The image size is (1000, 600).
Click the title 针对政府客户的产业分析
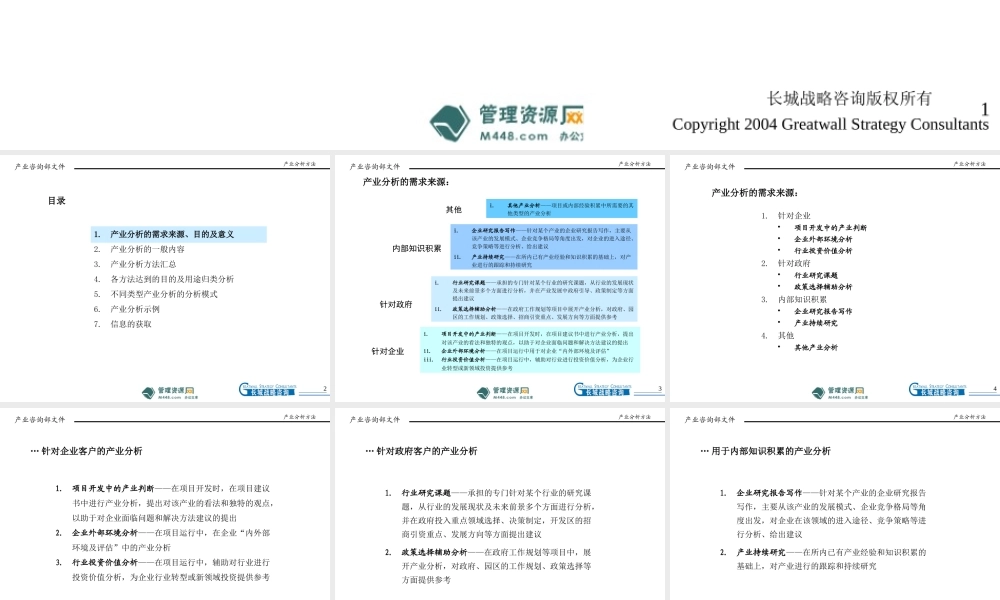[x=427, y=451]
